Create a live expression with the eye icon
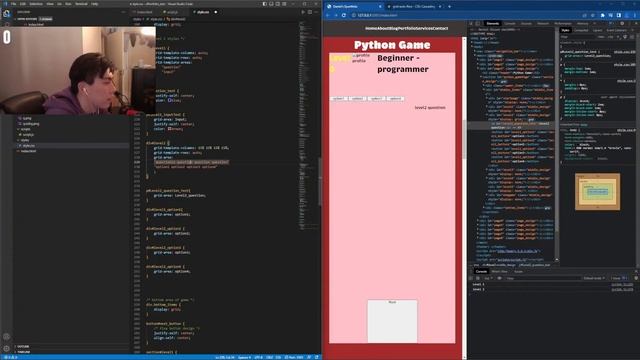Viewport: 640px width, 360px height. tap(499, 278)
